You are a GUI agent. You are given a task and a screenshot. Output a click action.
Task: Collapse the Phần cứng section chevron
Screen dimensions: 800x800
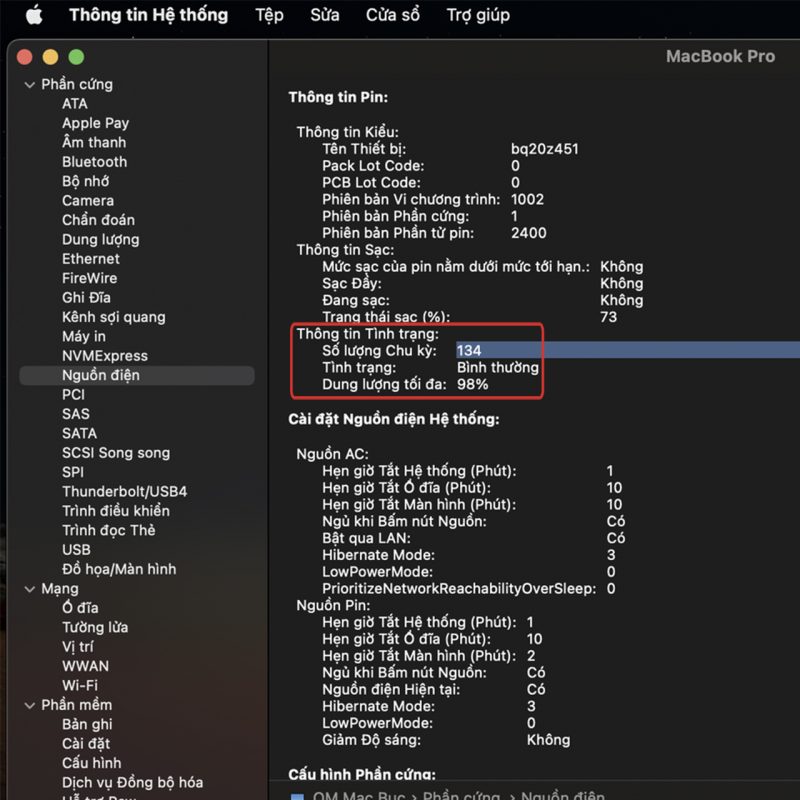pos(29,85)
